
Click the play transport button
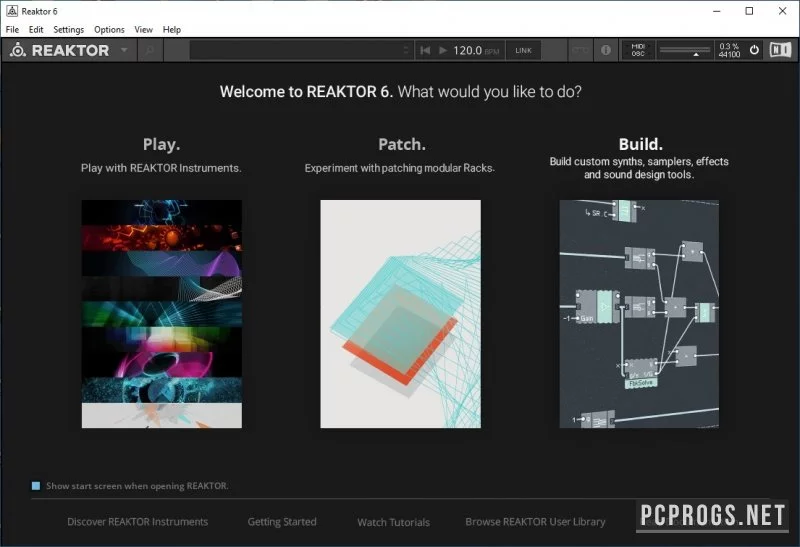click(x=443, y=50)
